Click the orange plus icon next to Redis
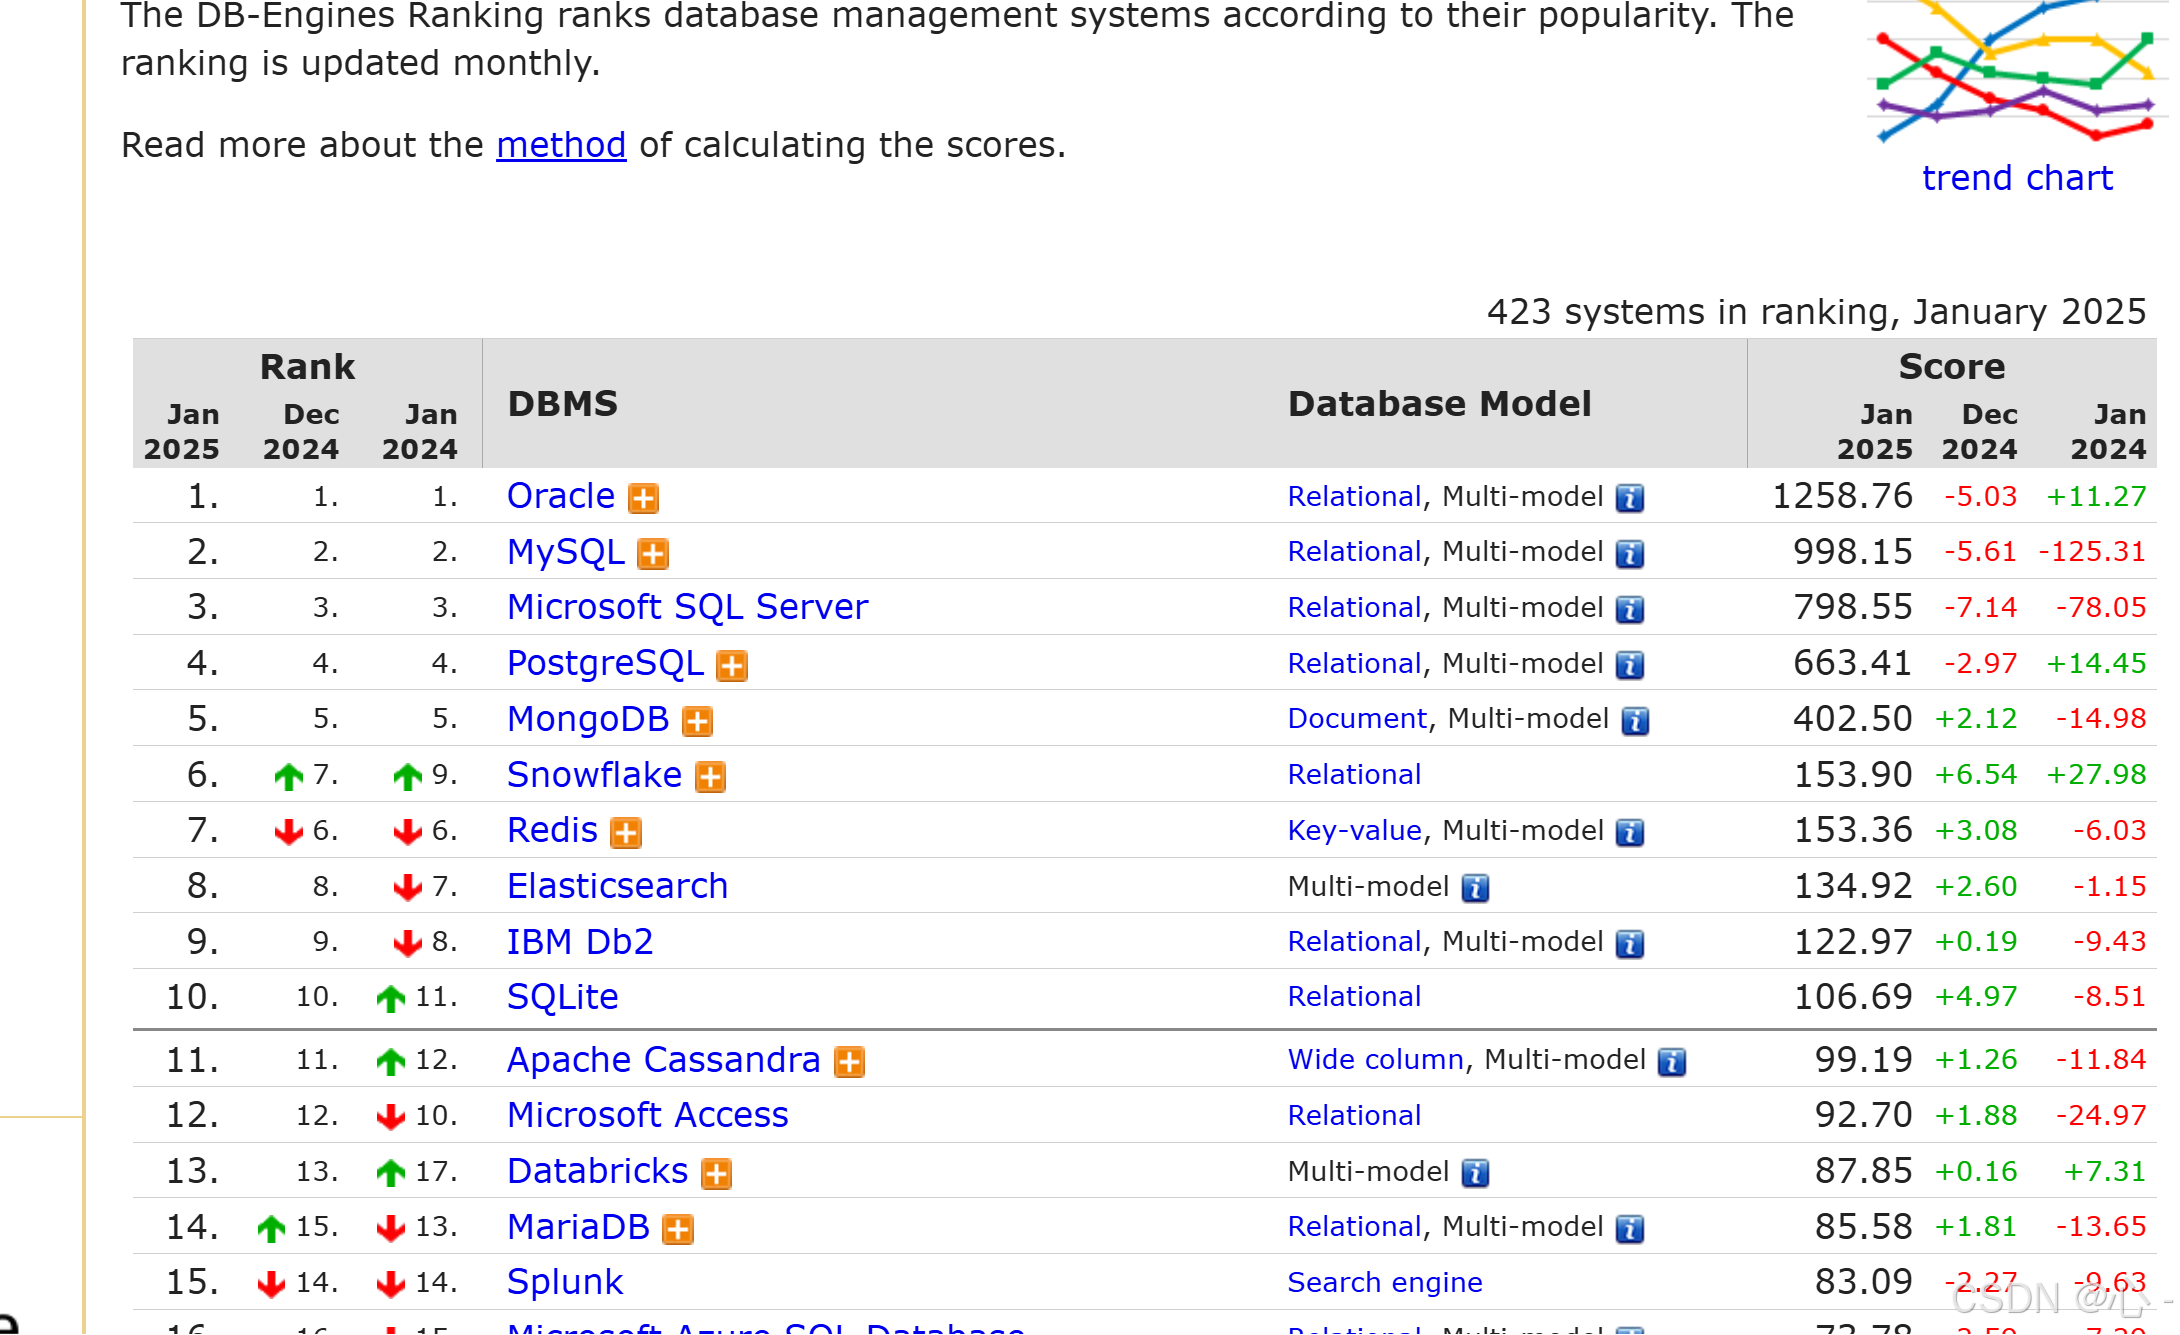 [626, 833]
